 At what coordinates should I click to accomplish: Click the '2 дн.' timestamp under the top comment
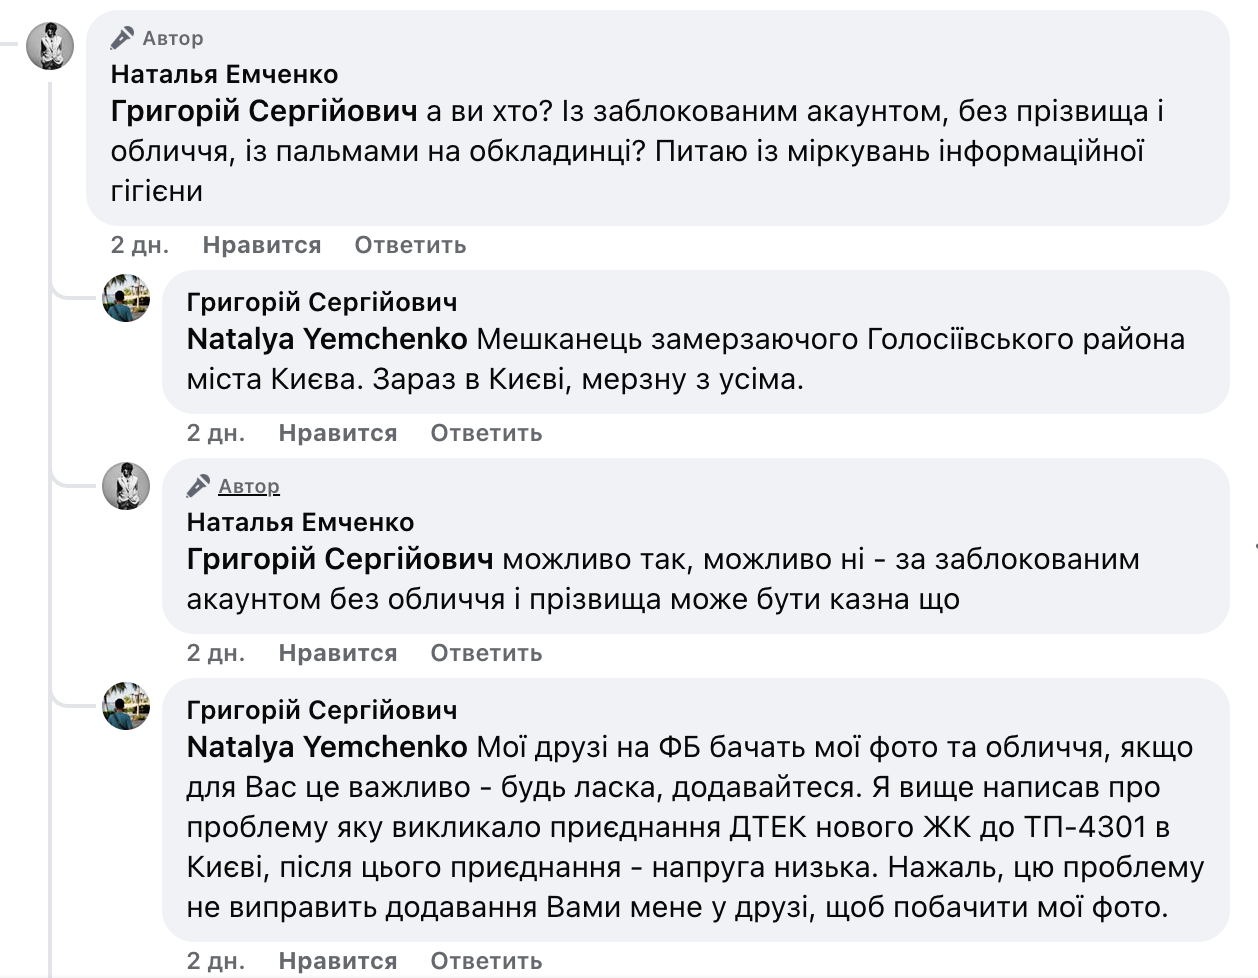click(139, 245)
